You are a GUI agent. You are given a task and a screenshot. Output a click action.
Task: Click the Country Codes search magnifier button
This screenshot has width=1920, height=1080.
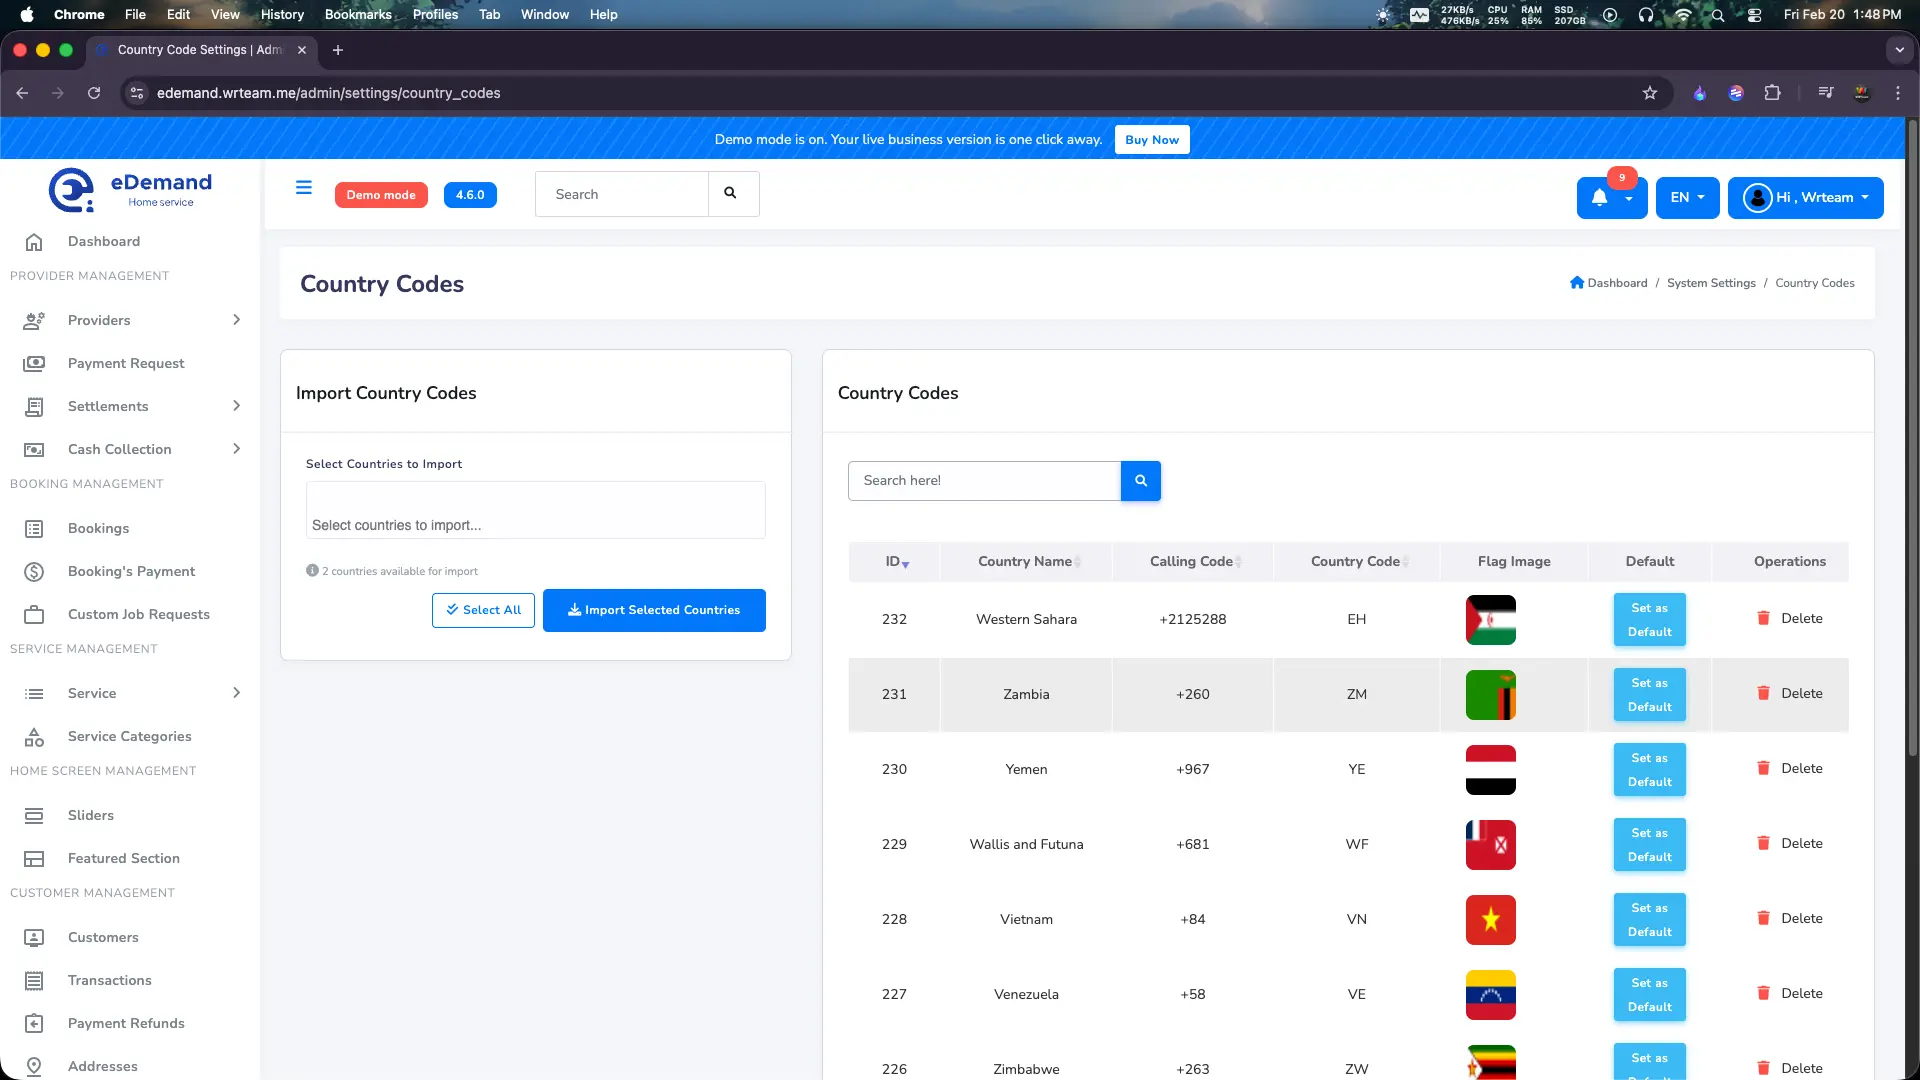pos(1140,480)
